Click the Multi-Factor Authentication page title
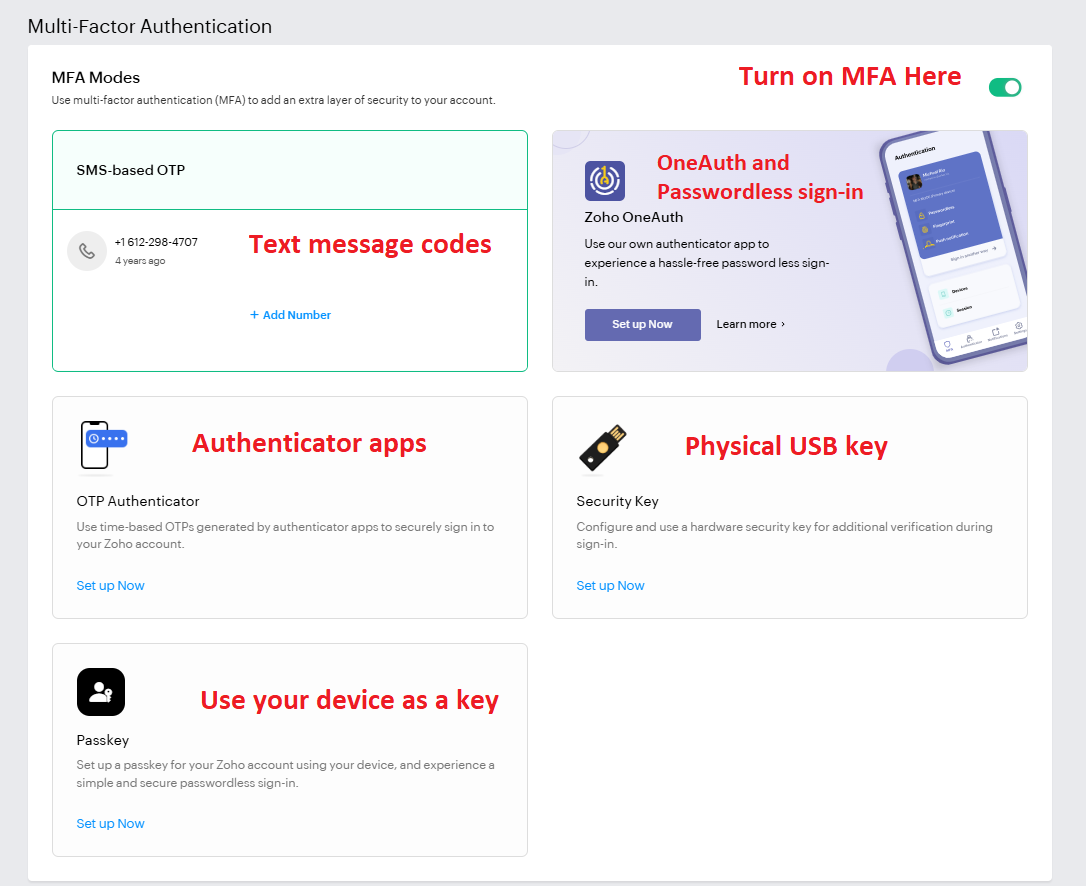Screen dimensions: 1086x886 tap(150, 26)
